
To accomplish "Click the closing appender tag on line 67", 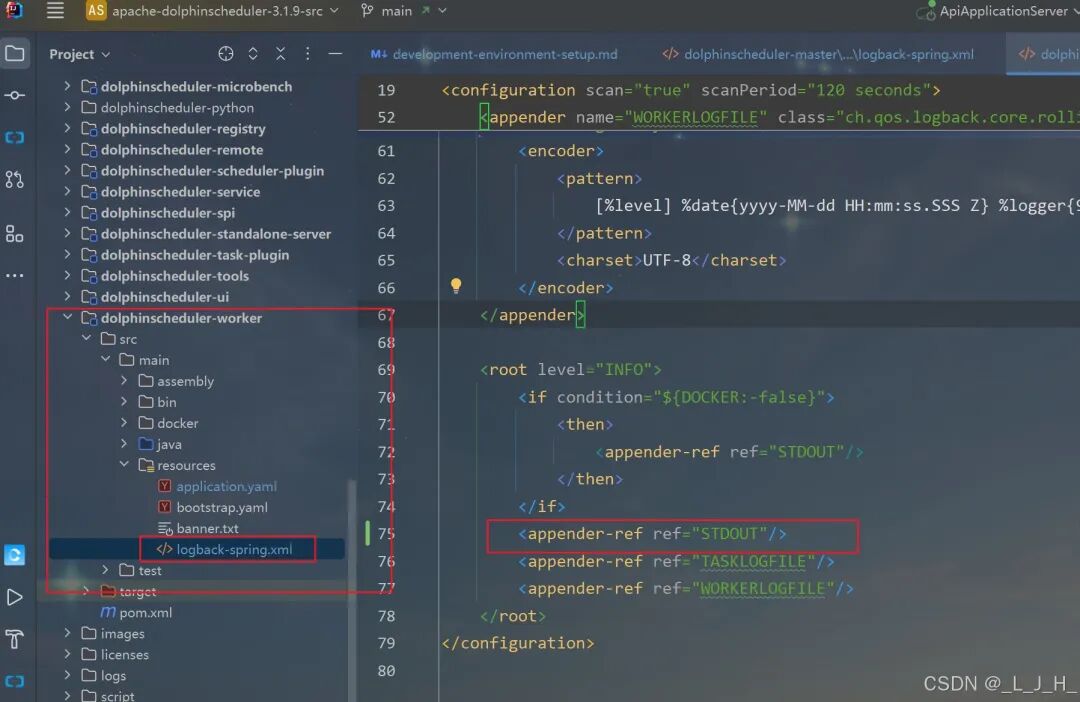I will (532, 316).
